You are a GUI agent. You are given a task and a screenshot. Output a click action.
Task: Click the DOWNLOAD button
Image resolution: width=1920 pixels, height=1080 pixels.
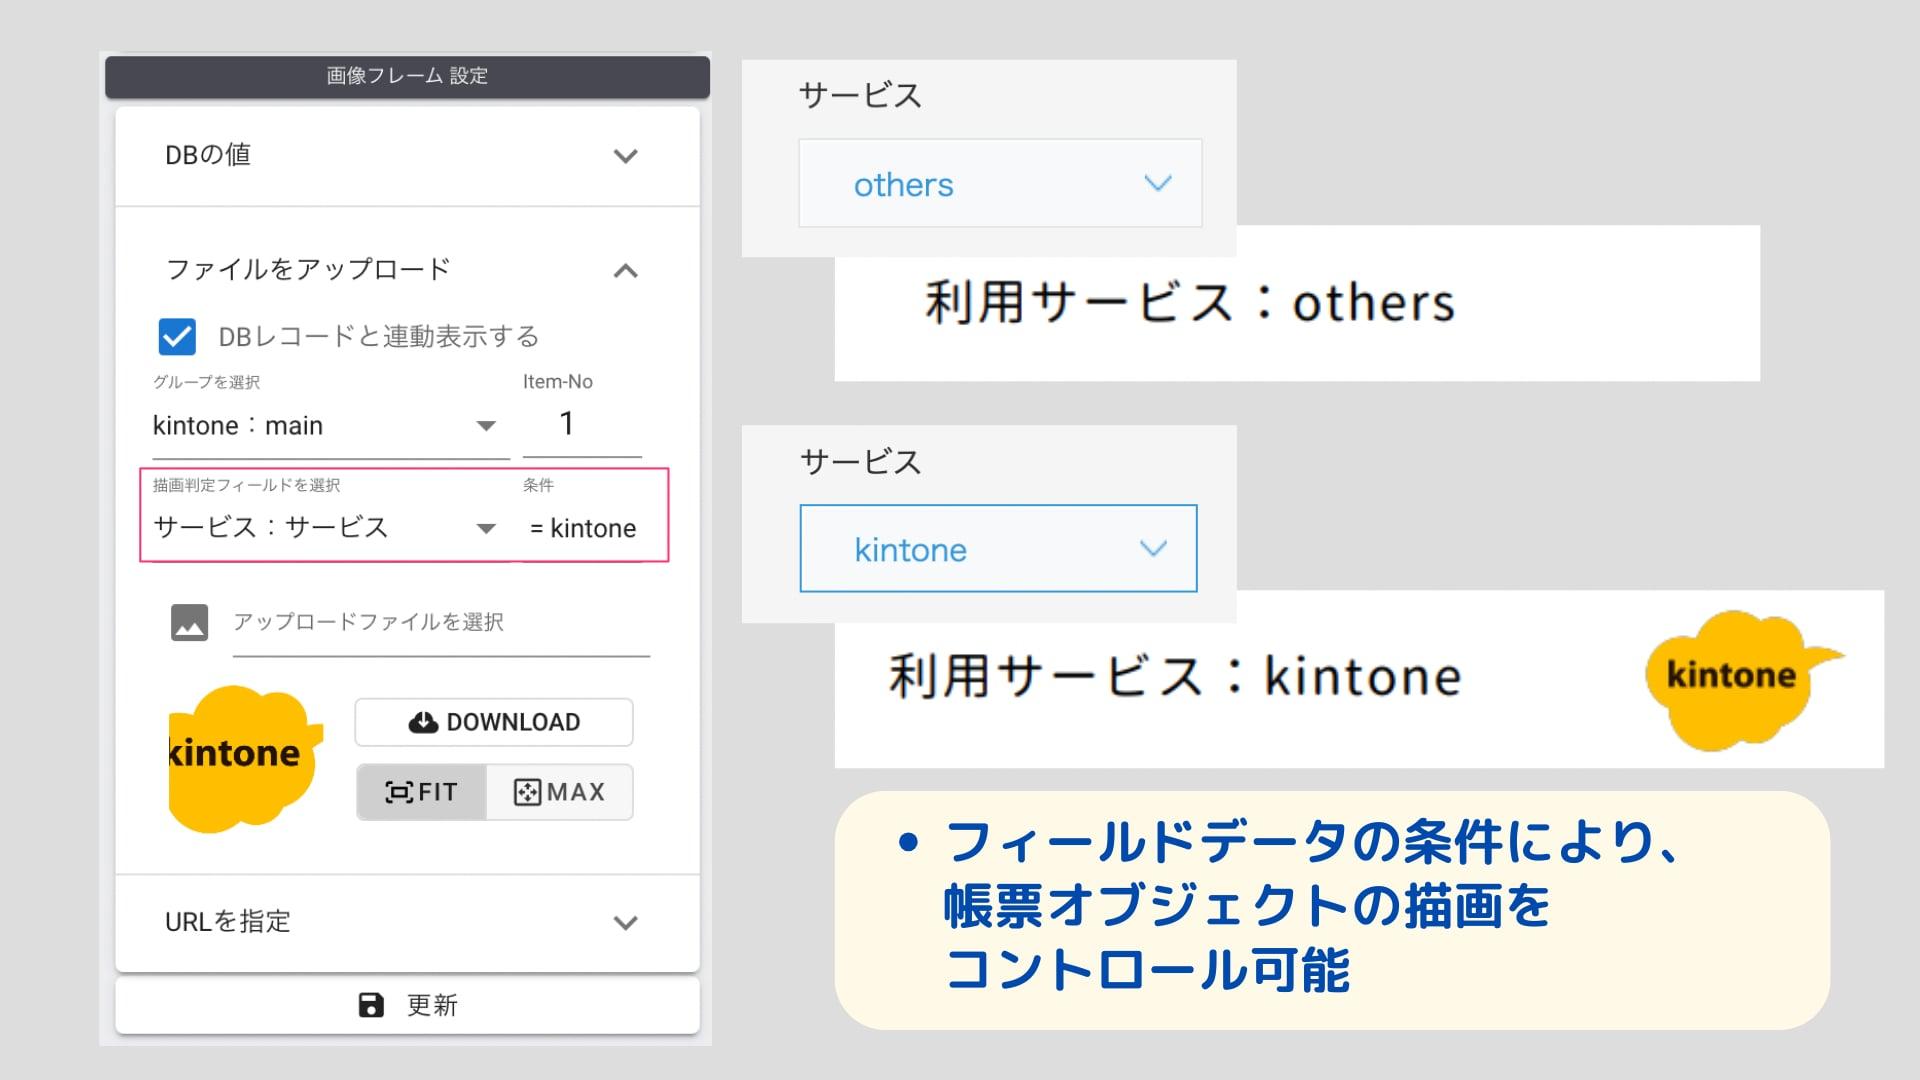click(x=494, y=722)
